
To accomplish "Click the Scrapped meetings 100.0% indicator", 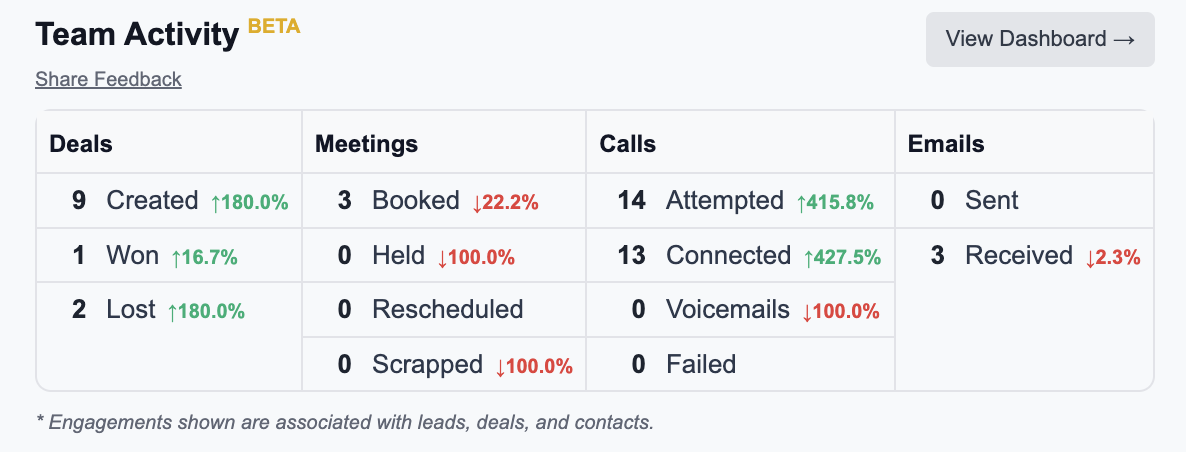I will tap(534, 365).
